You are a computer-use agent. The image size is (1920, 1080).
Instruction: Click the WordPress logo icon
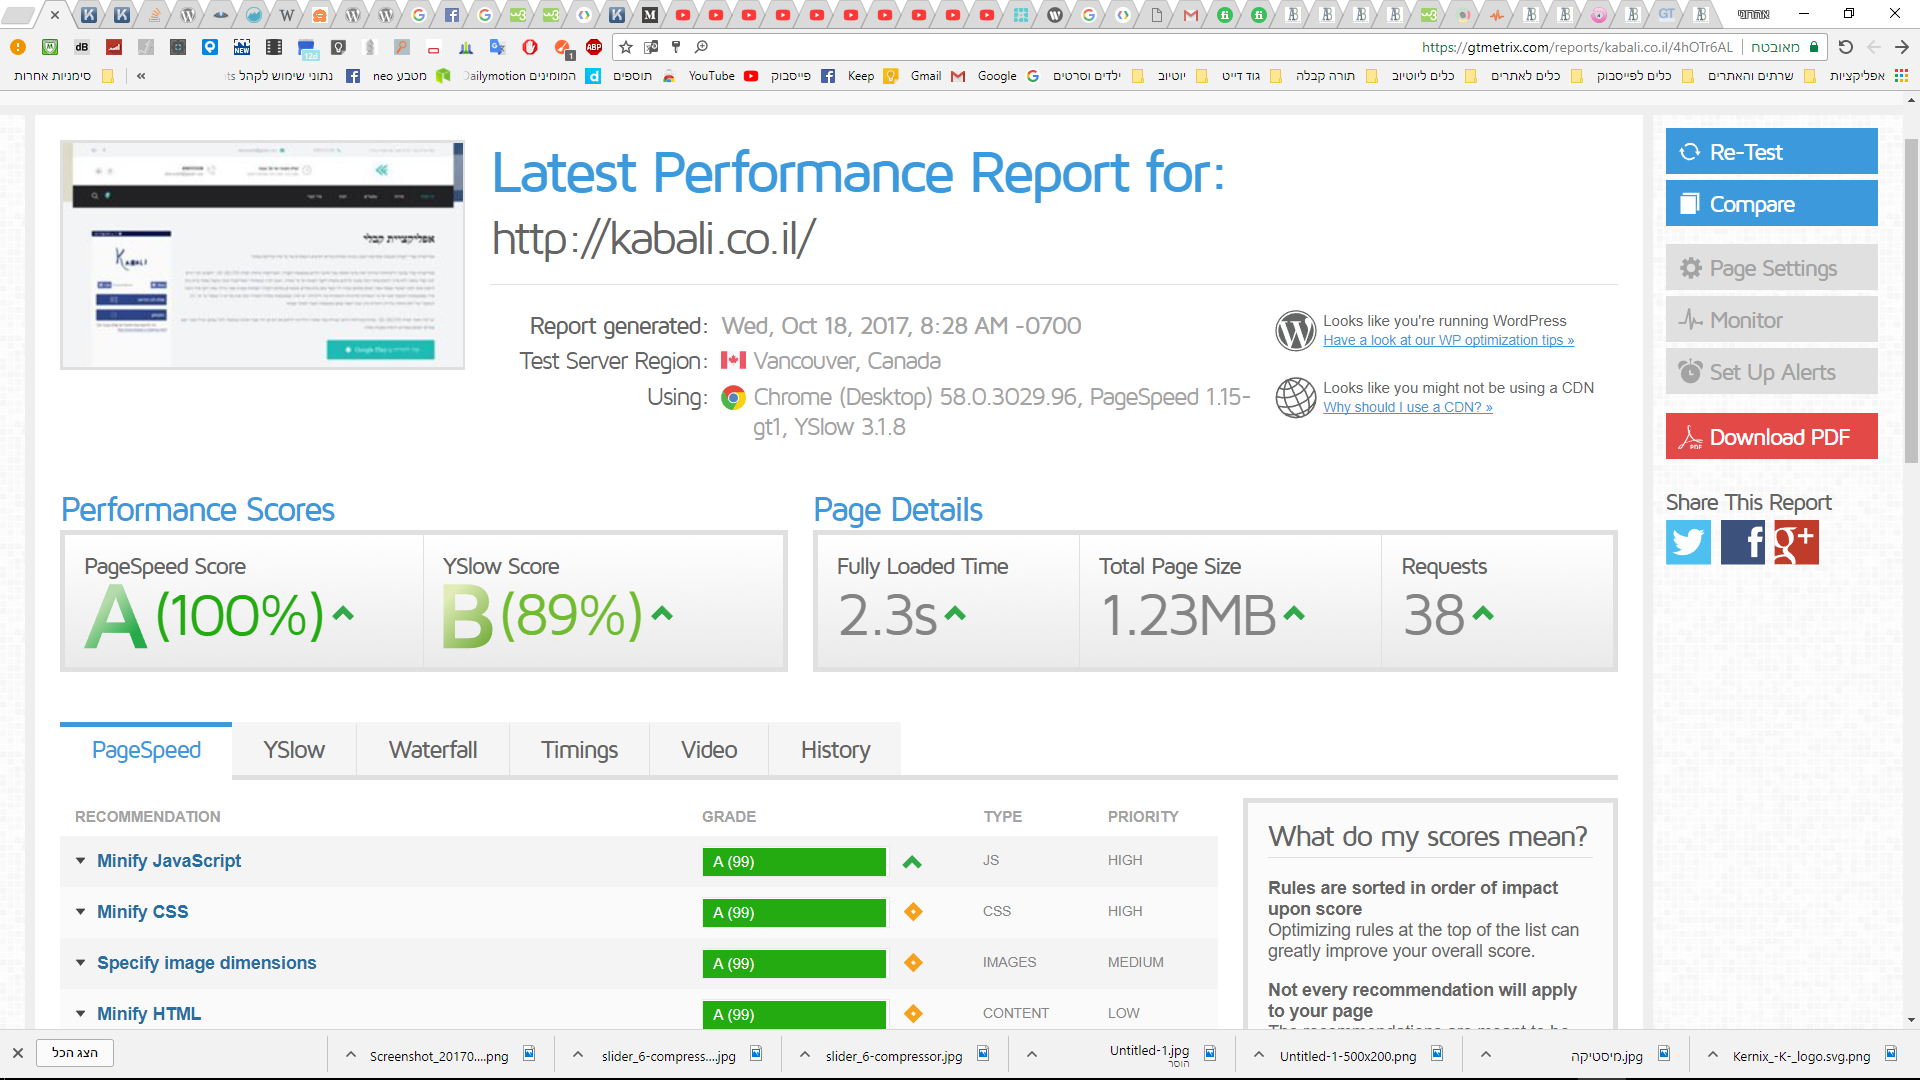tap(1295, 331)
